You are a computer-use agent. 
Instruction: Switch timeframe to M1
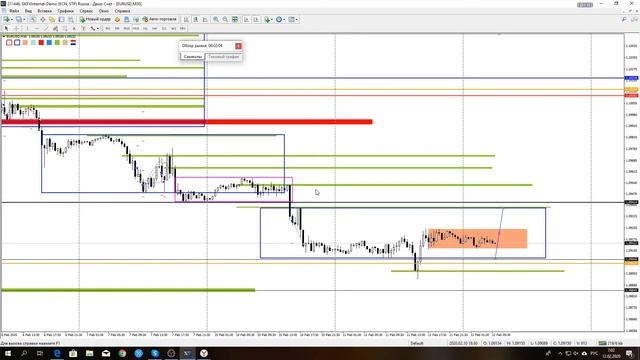point(108,28)
